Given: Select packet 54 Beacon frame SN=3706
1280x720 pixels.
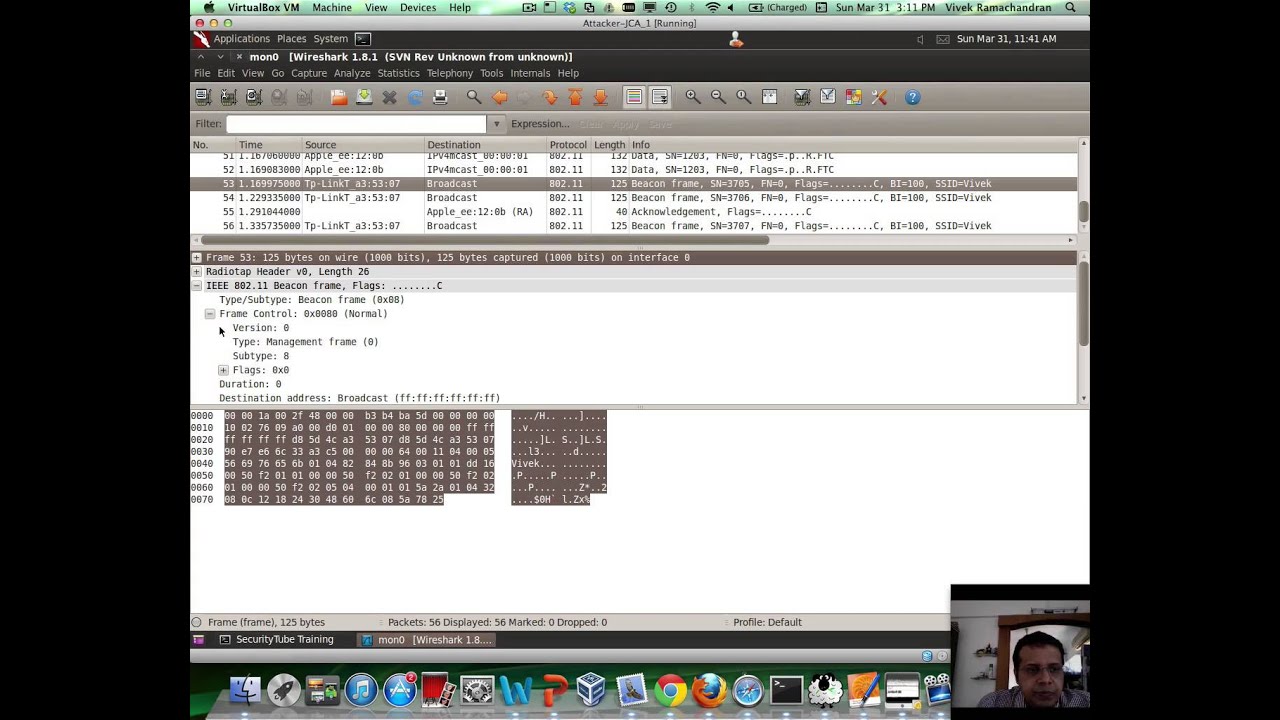Looking at the screenshot, I should click(x=634, y=198).
